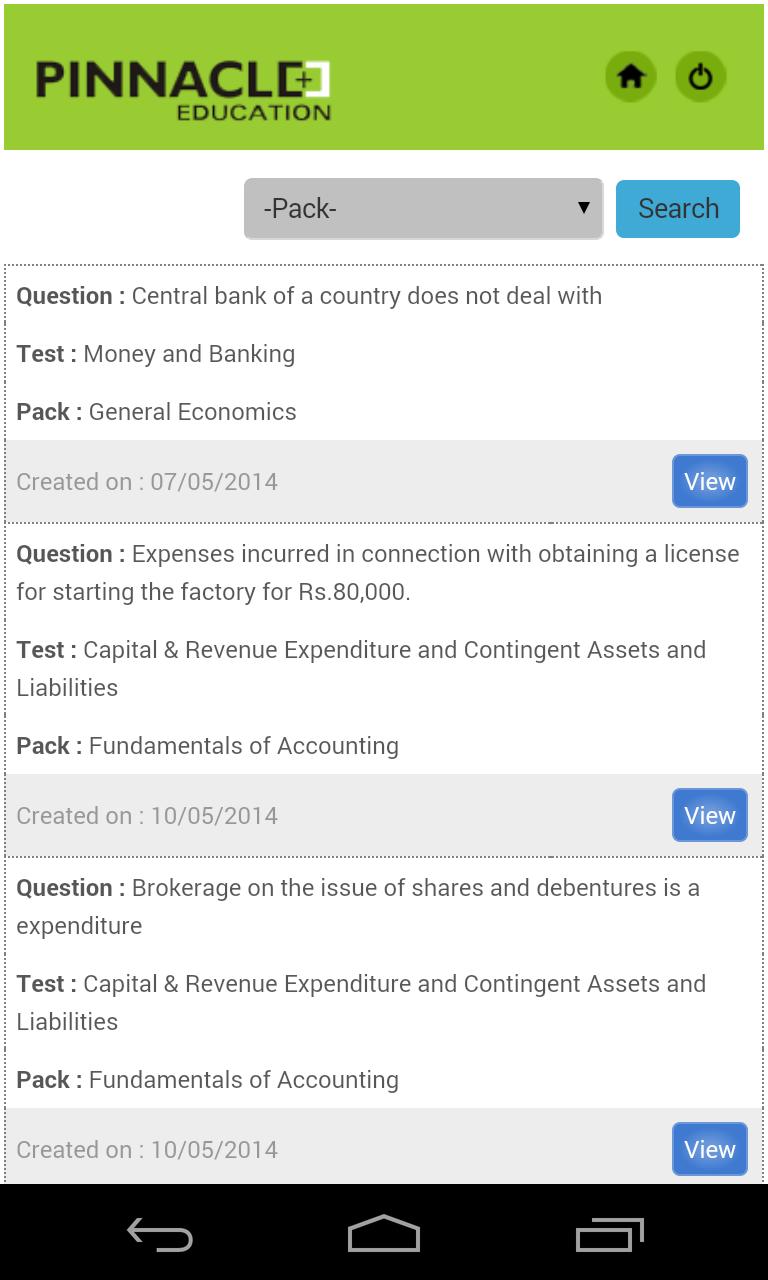The width and height of the screenshot is (768, 1280).
Task: Tap Fundamentals of Accounting under license question
Action: (243, 746)
